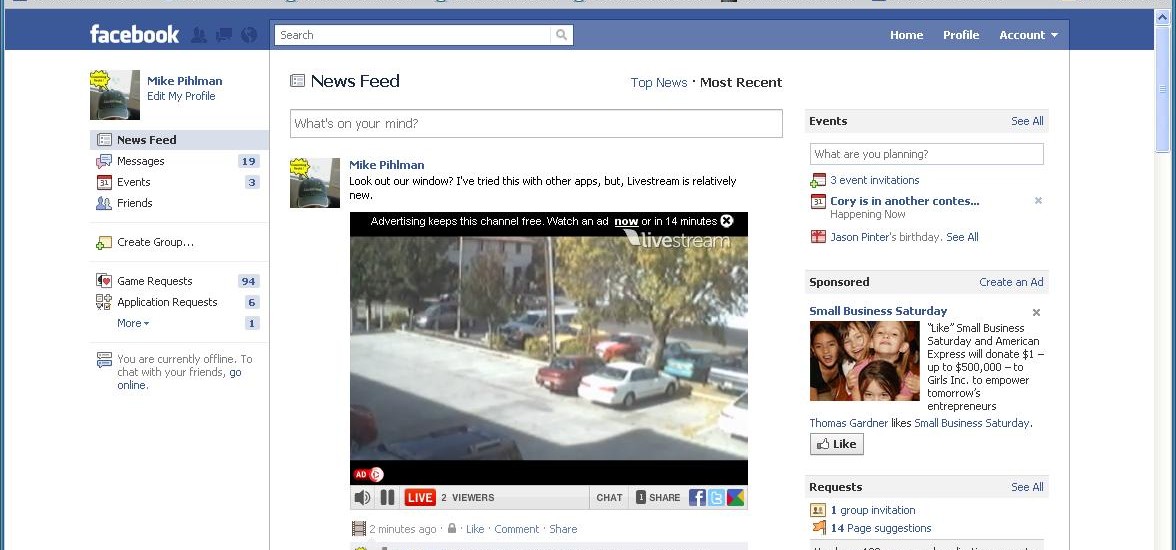Click into 'What's on your mind?' box
The height and width of the screenshot is (550, 1176).
[x=536, y=124]
